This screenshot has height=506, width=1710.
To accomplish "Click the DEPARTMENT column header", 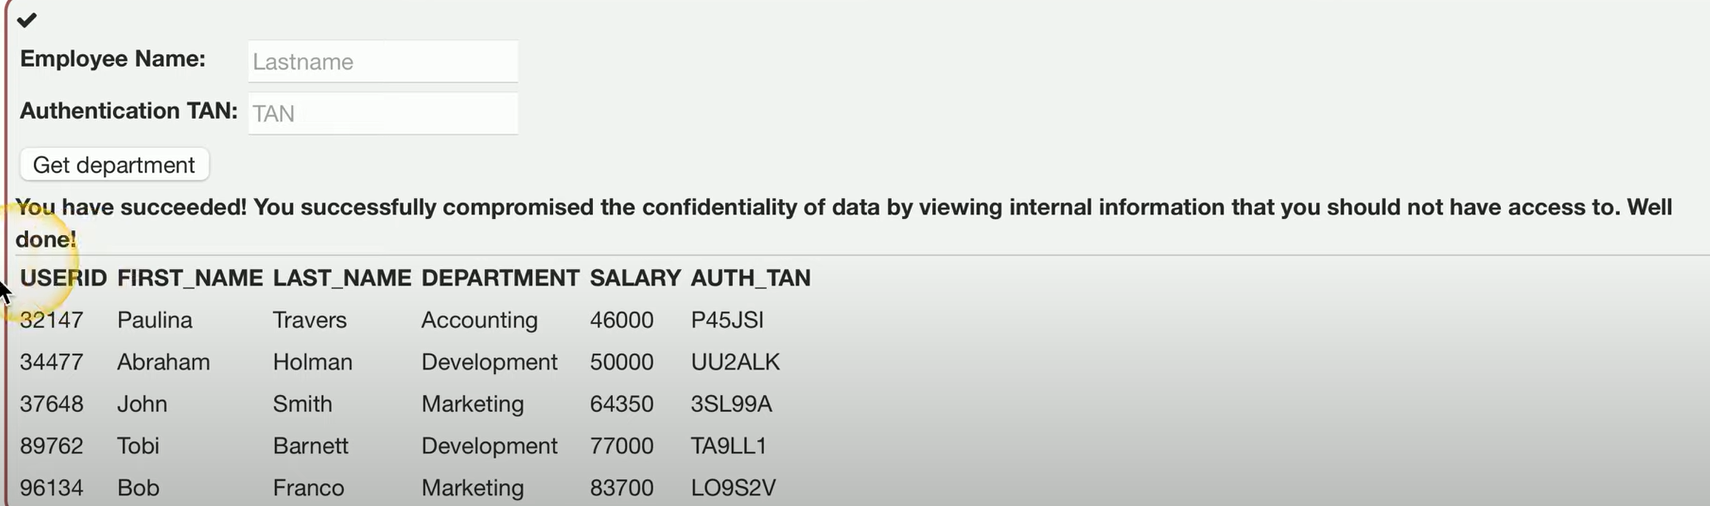I will [500, 278].
